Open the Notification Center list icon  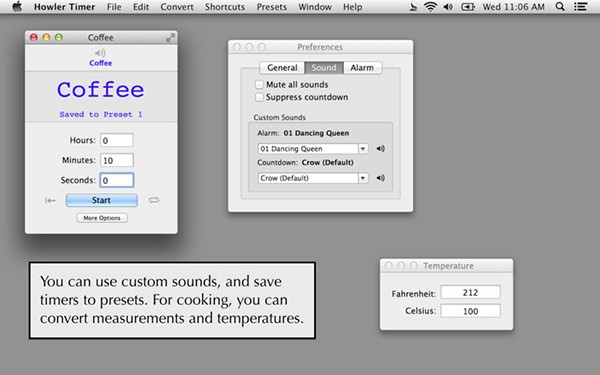click(x=580, y=7)
